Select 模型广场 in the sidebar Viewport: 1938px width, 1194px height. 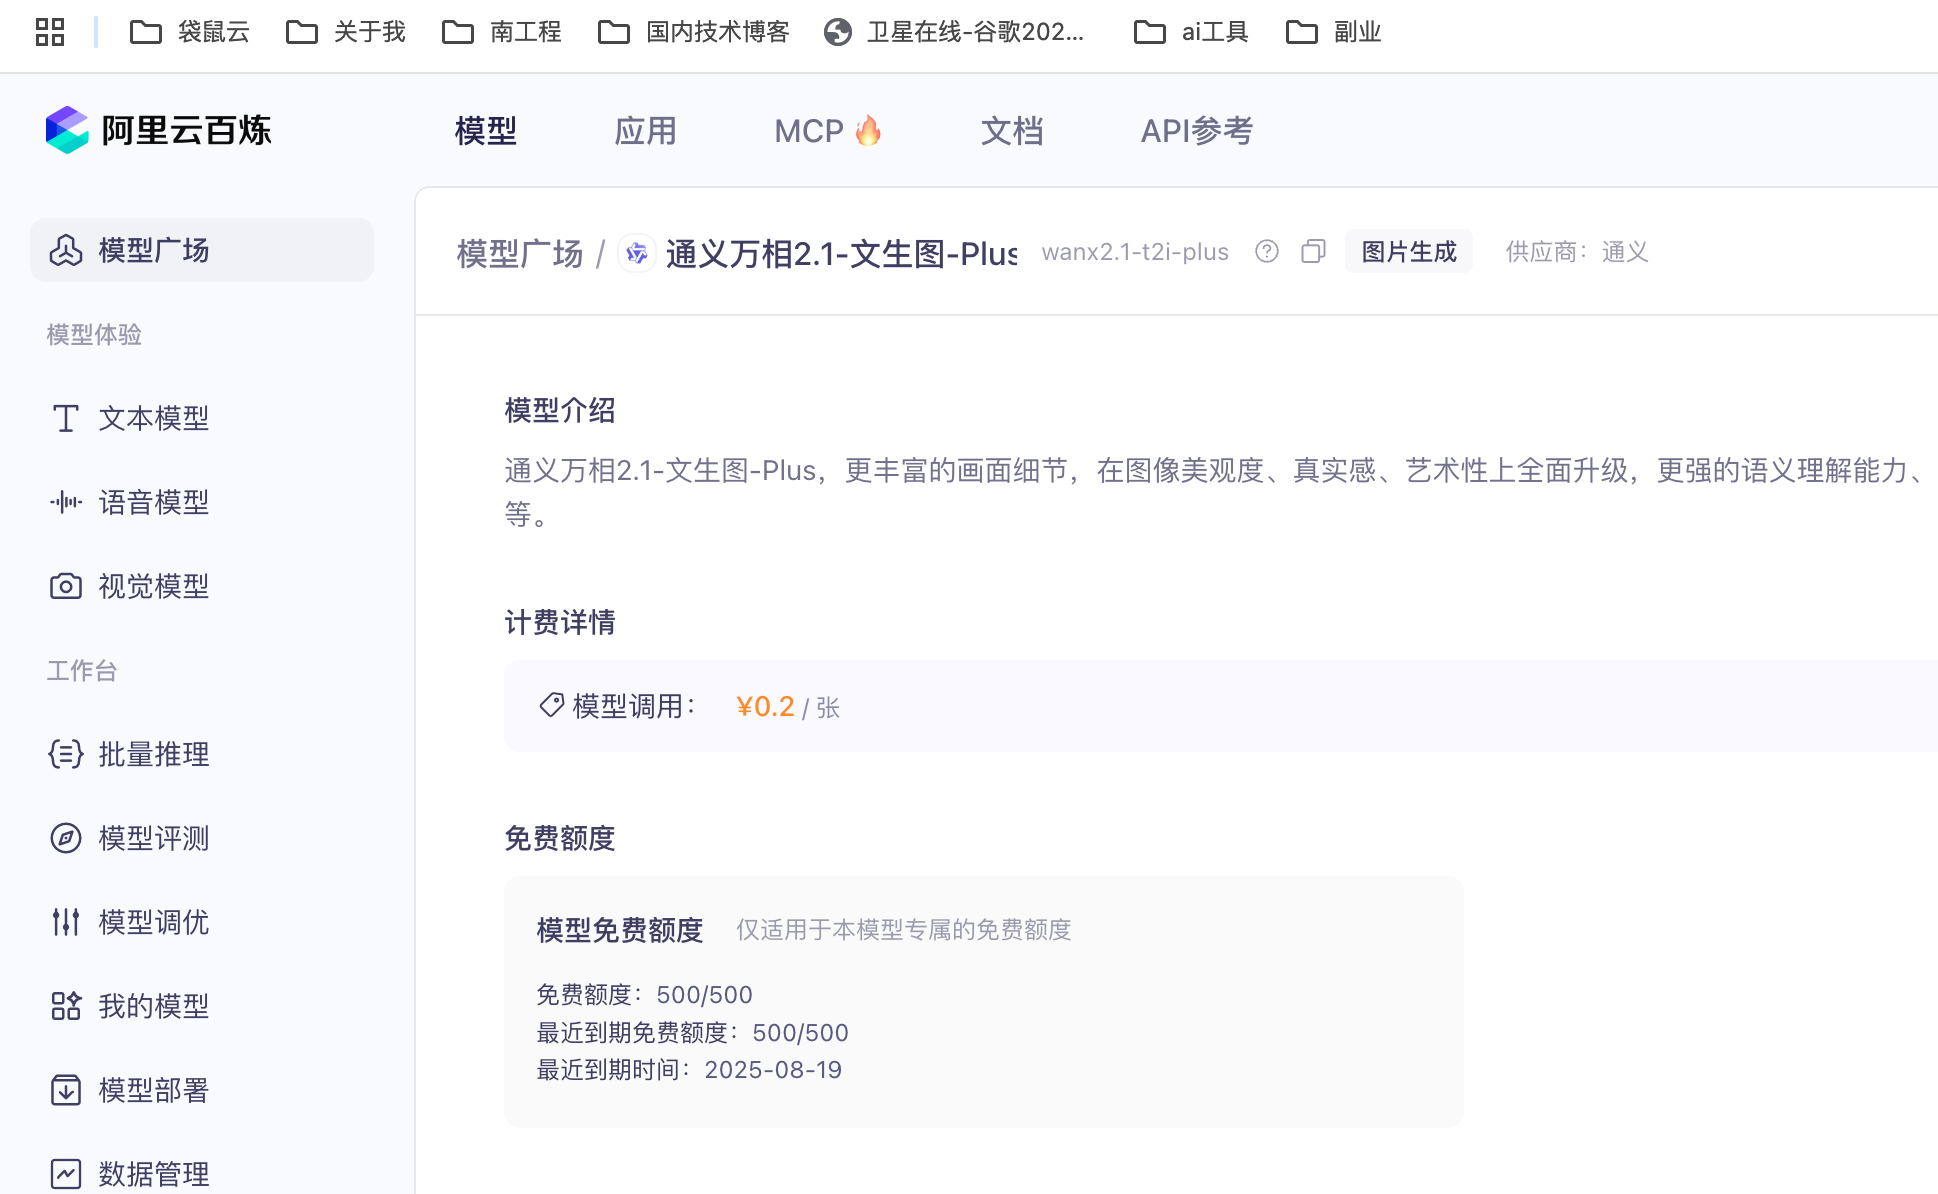(202, 250)
